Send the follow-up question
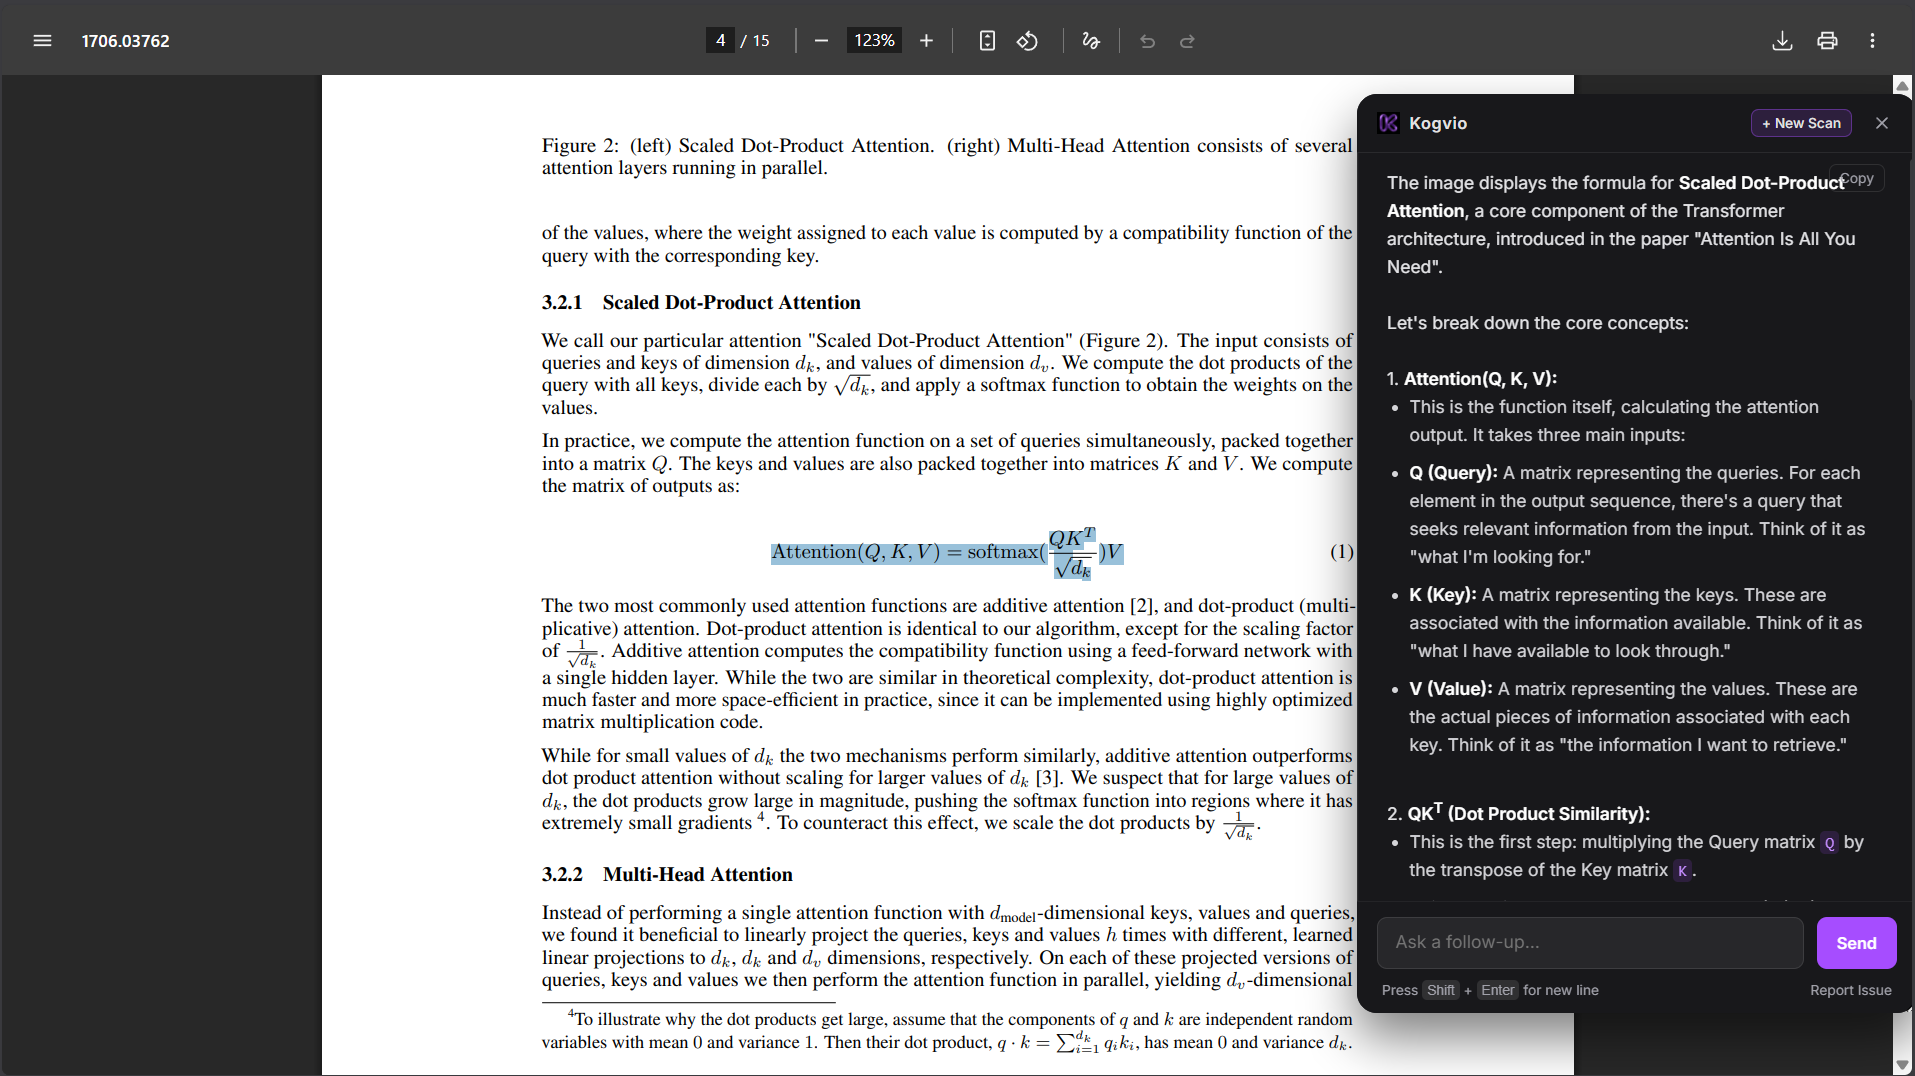This screenshot has width=1915, height=1076. click(1856, 943)
